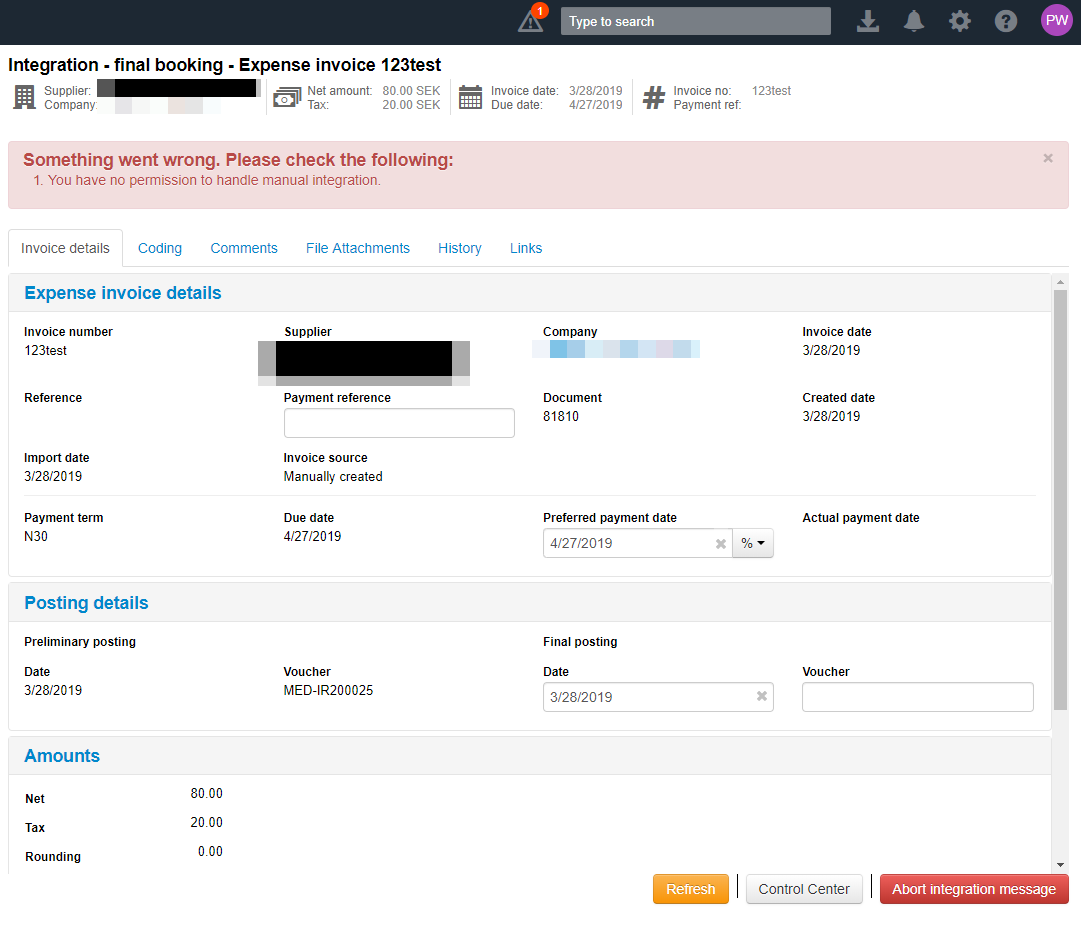1081x928 pixels.
Task: Click the supplier building icon
Action: coord(24,97)
